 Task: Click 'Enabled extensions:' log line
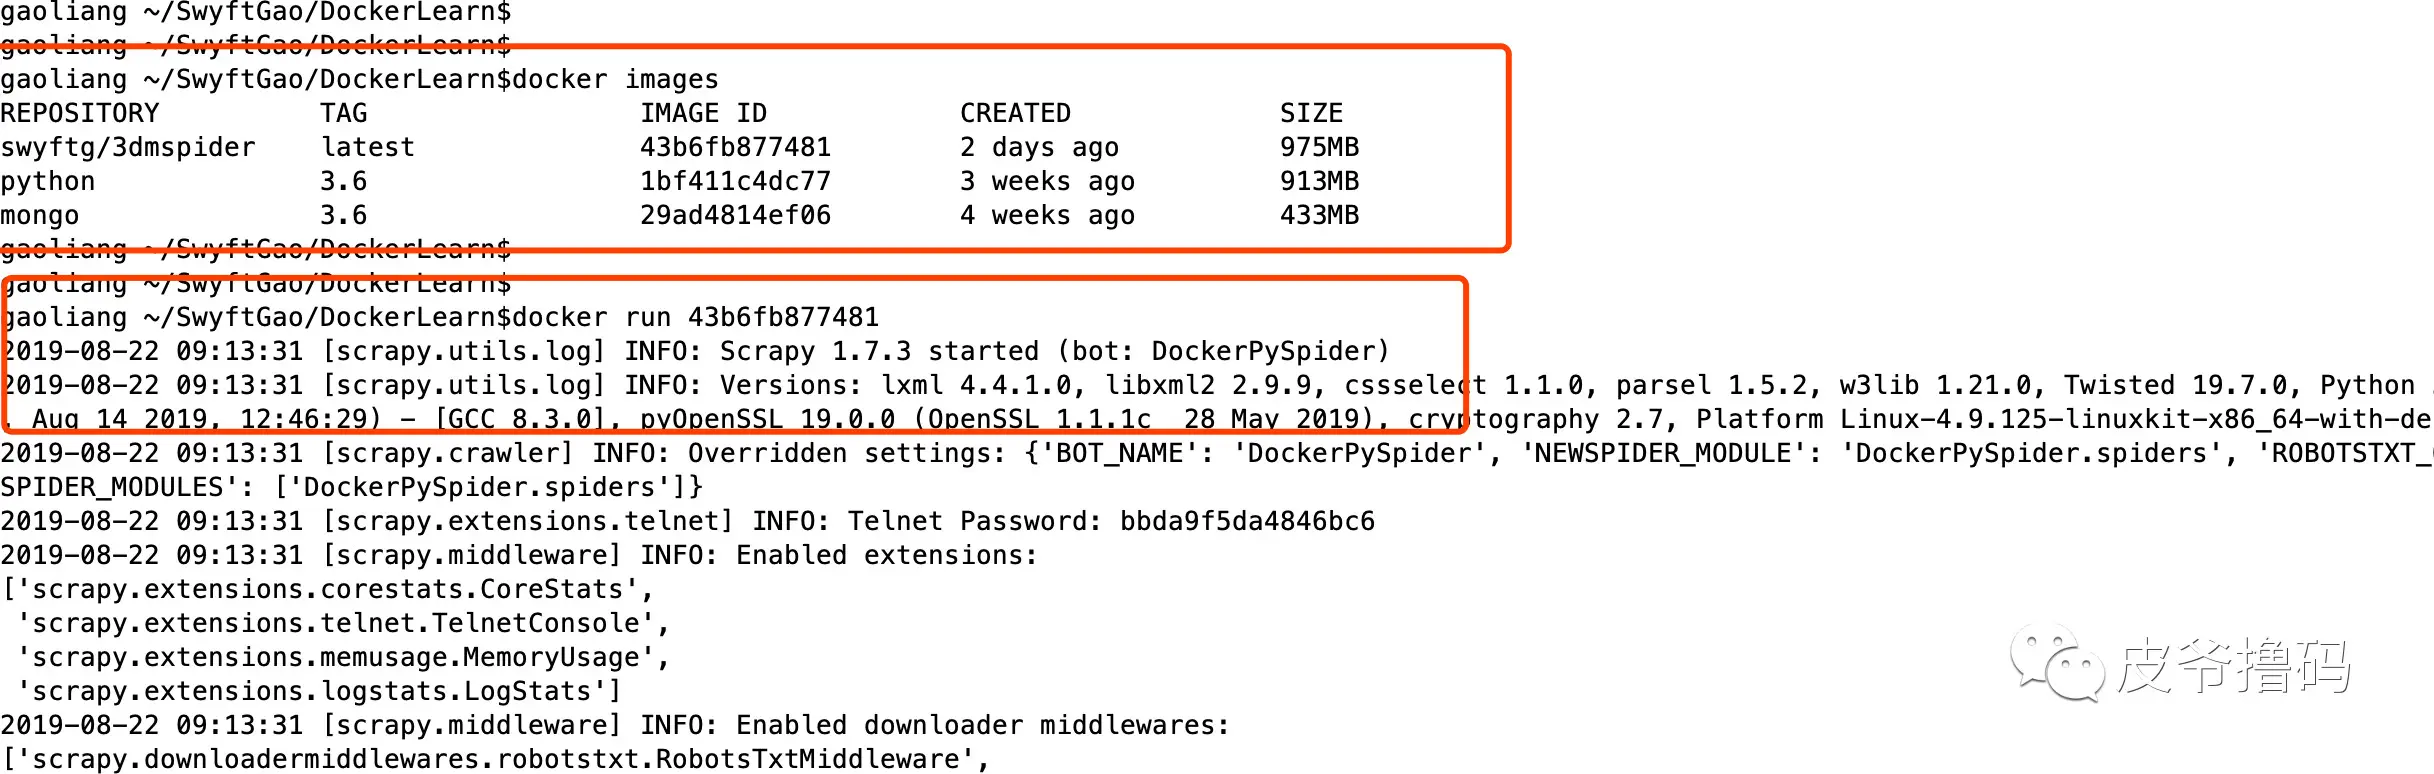click(887, 555)
